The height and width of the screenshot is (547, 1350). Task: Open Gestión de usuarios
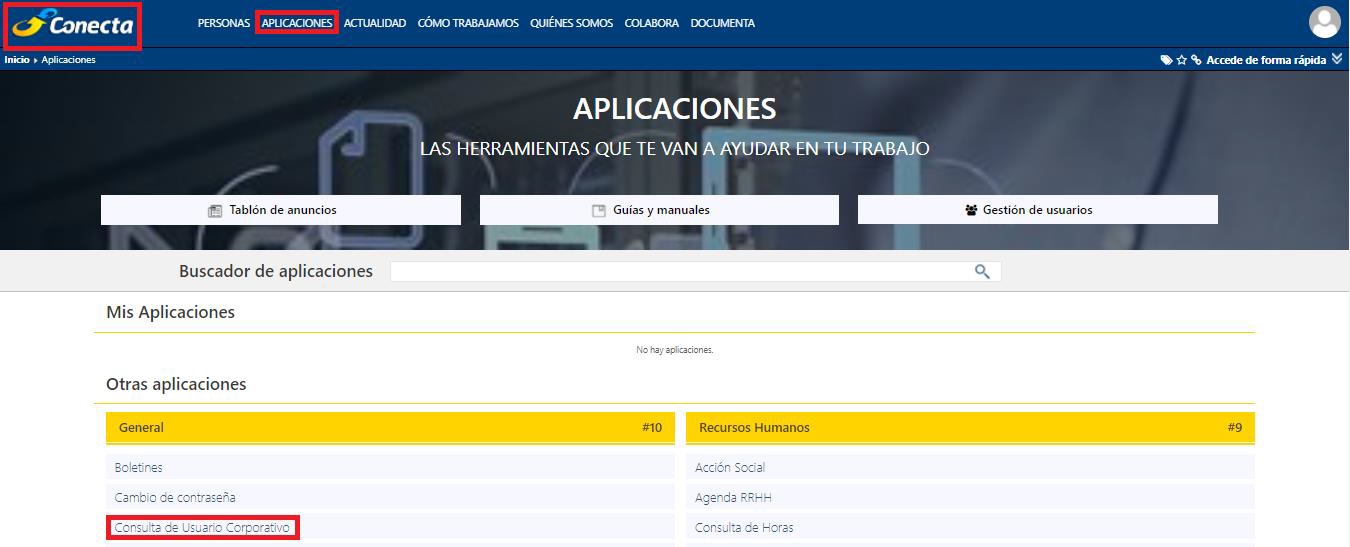tap(1037, 210)
